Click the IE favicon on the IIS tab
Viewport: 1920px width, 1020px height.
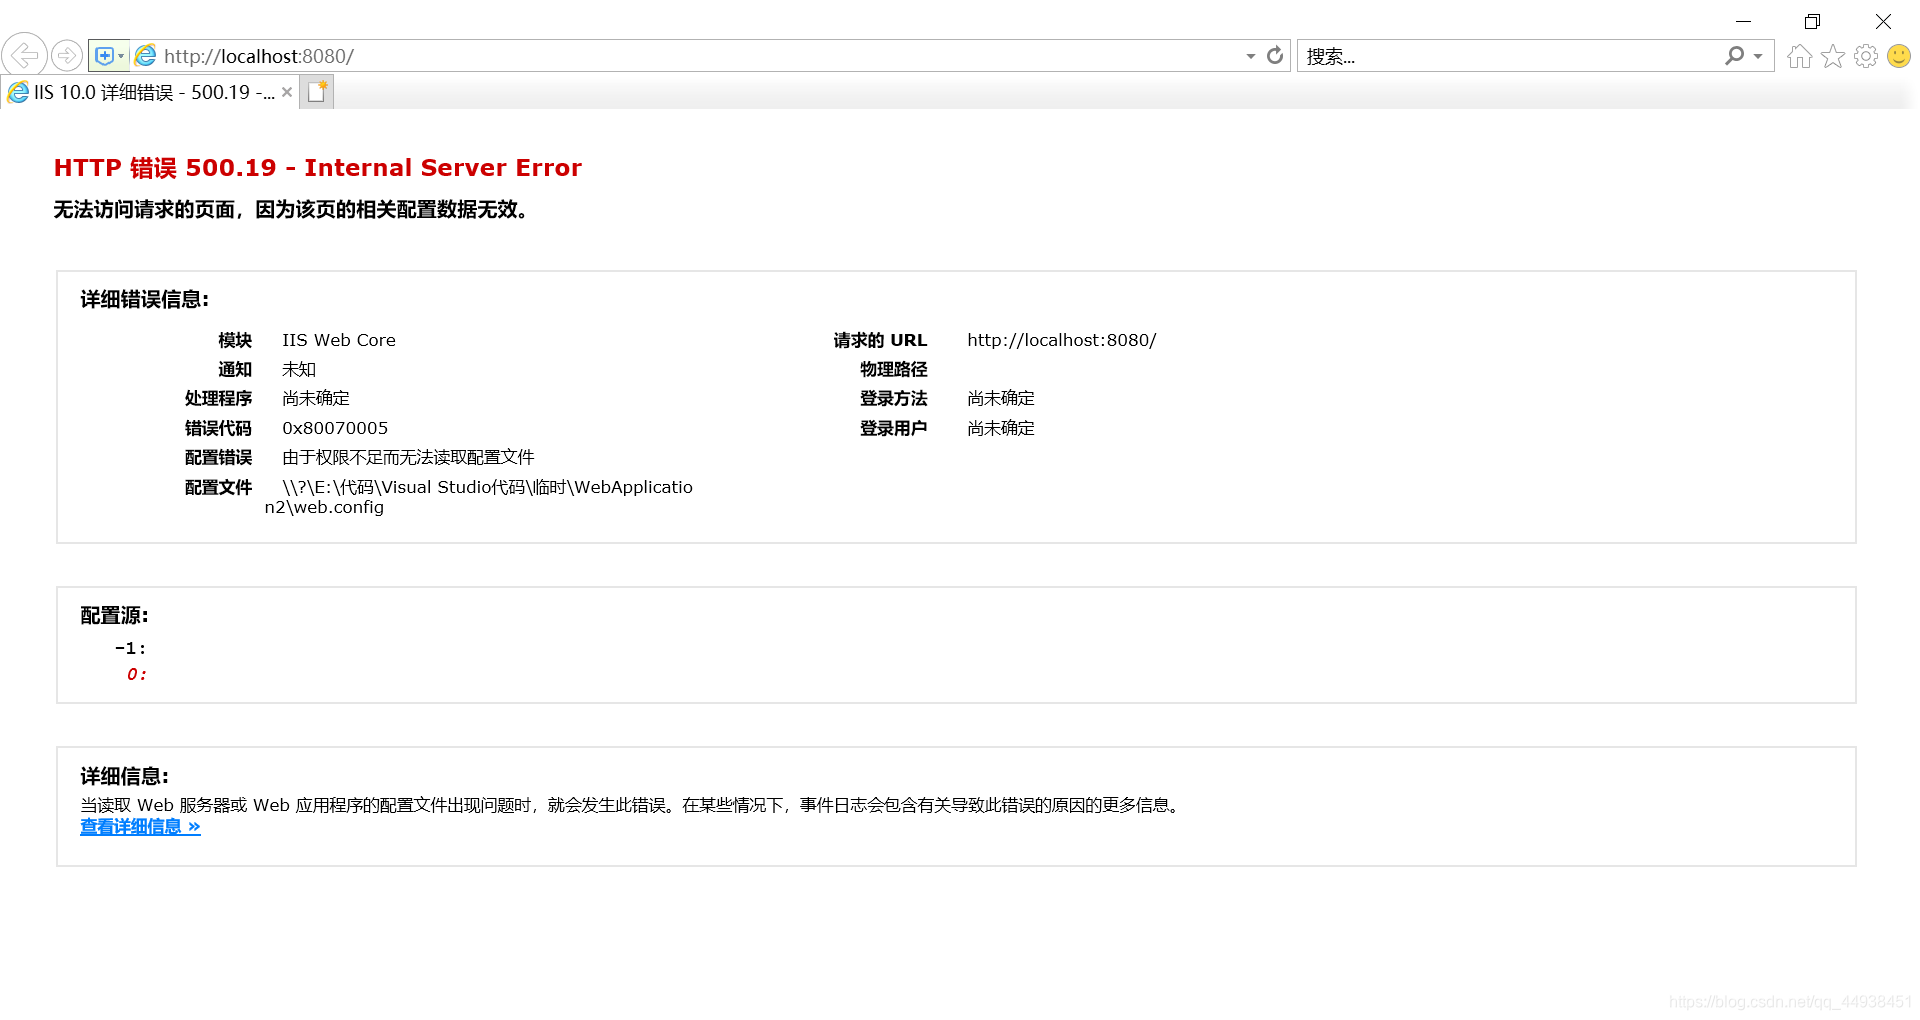coord(18,92)
